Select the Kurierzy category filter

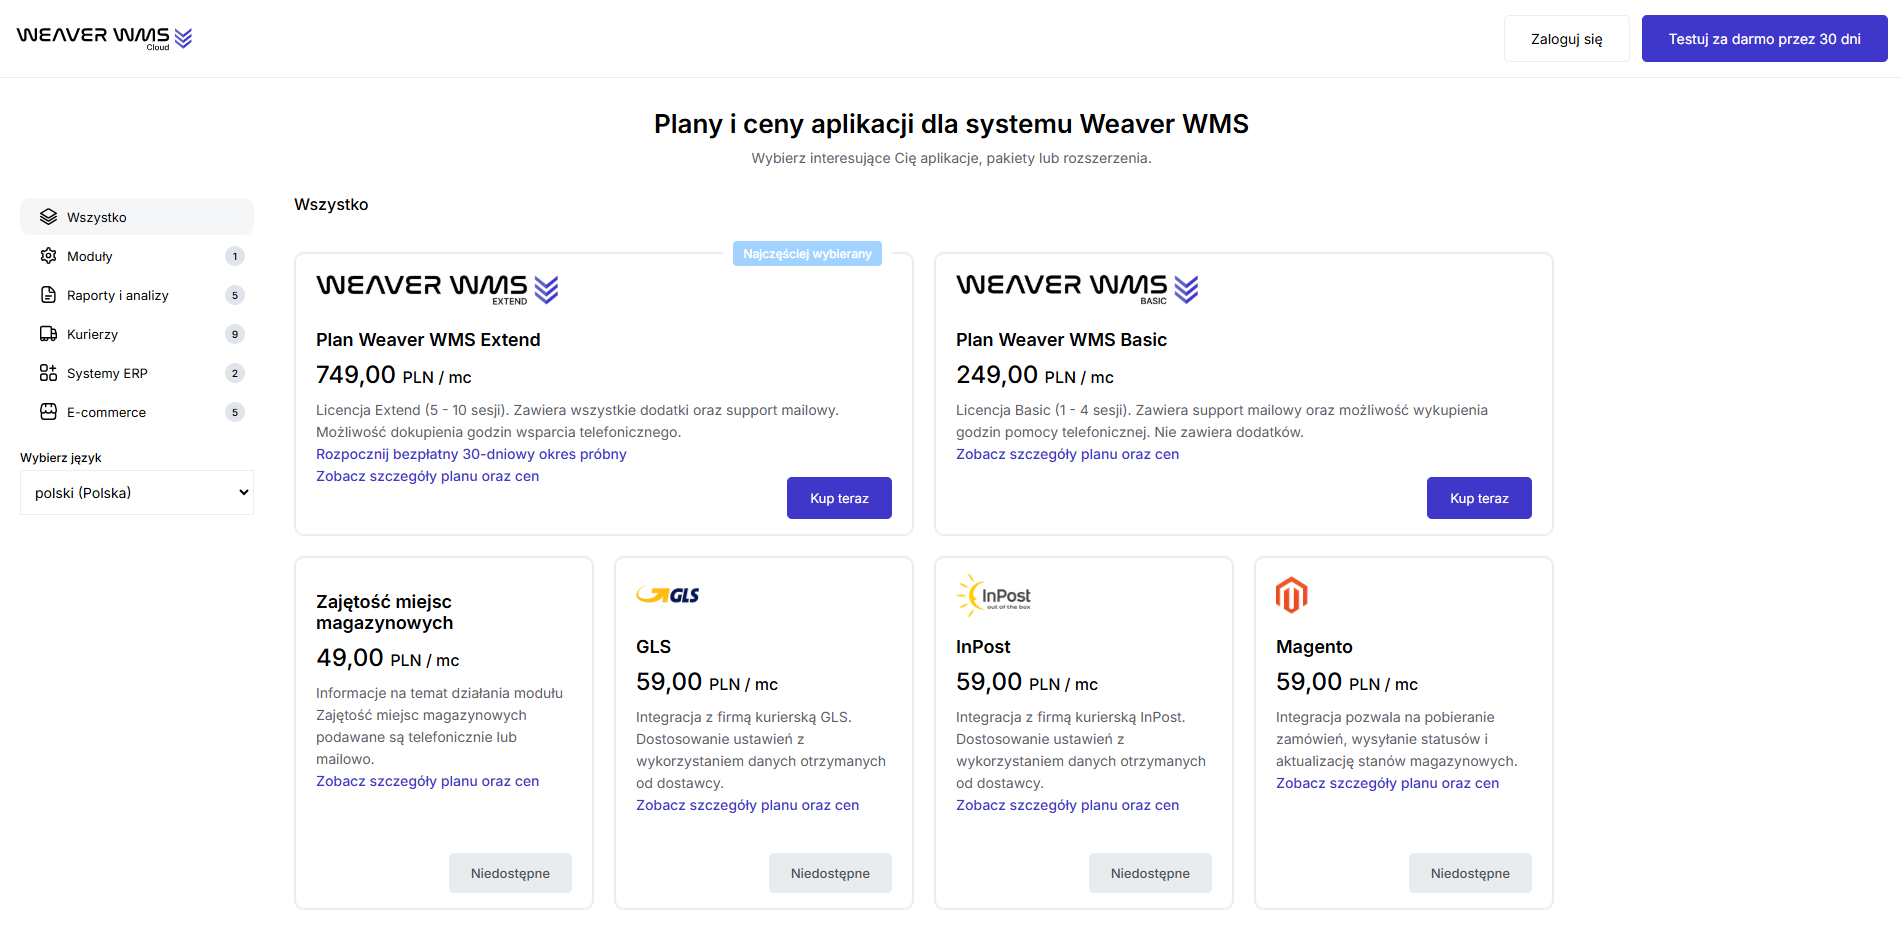(x=93, y=334)
